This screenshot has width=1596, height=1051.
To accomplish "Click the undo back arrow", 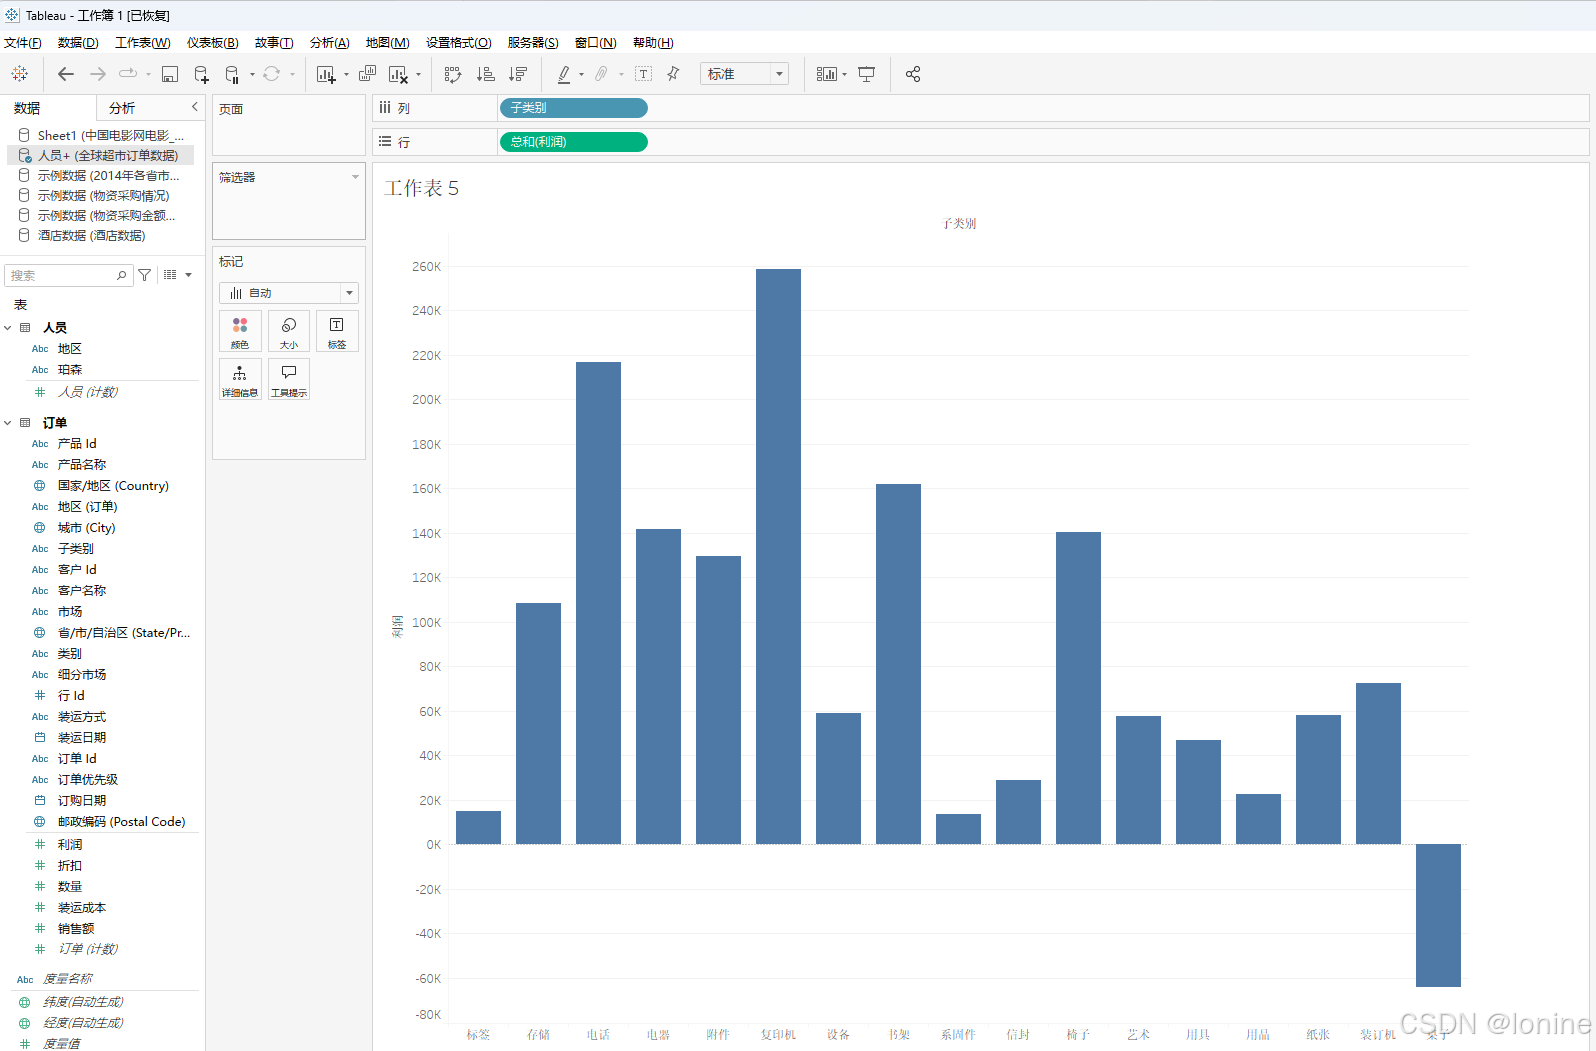I will coord(66,74).
